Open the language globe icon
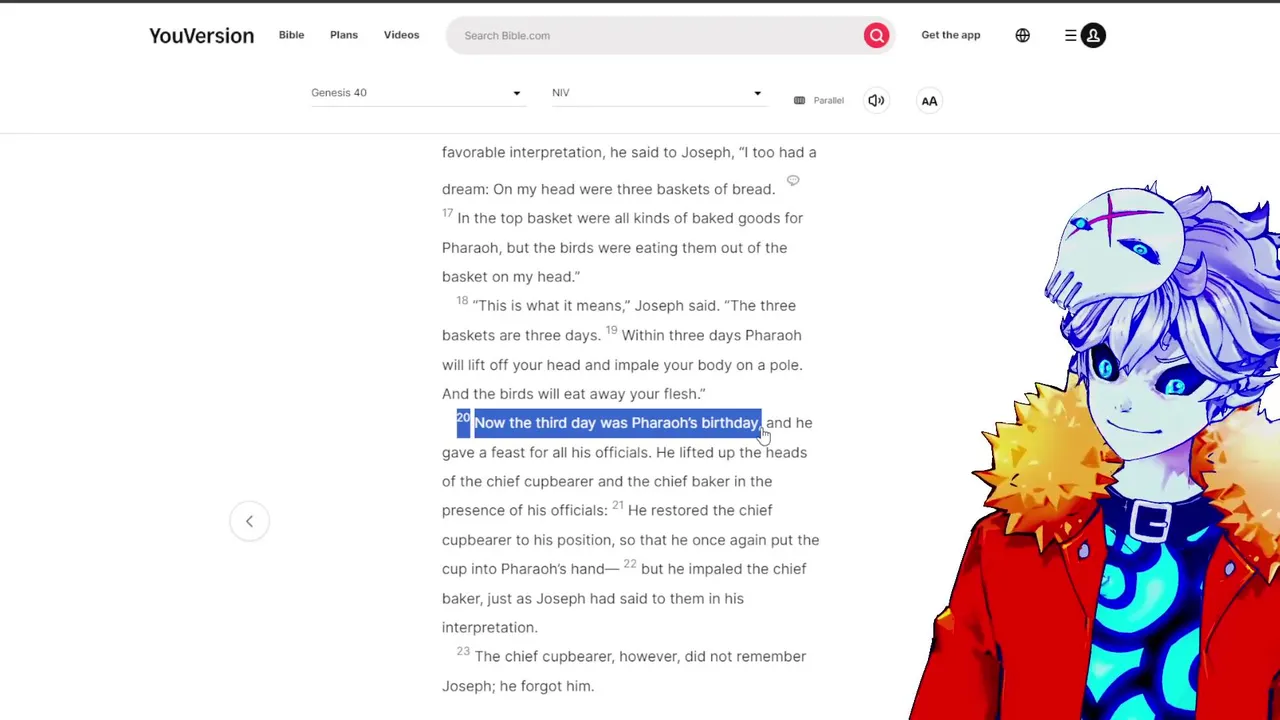 [x=1022, y=35]
